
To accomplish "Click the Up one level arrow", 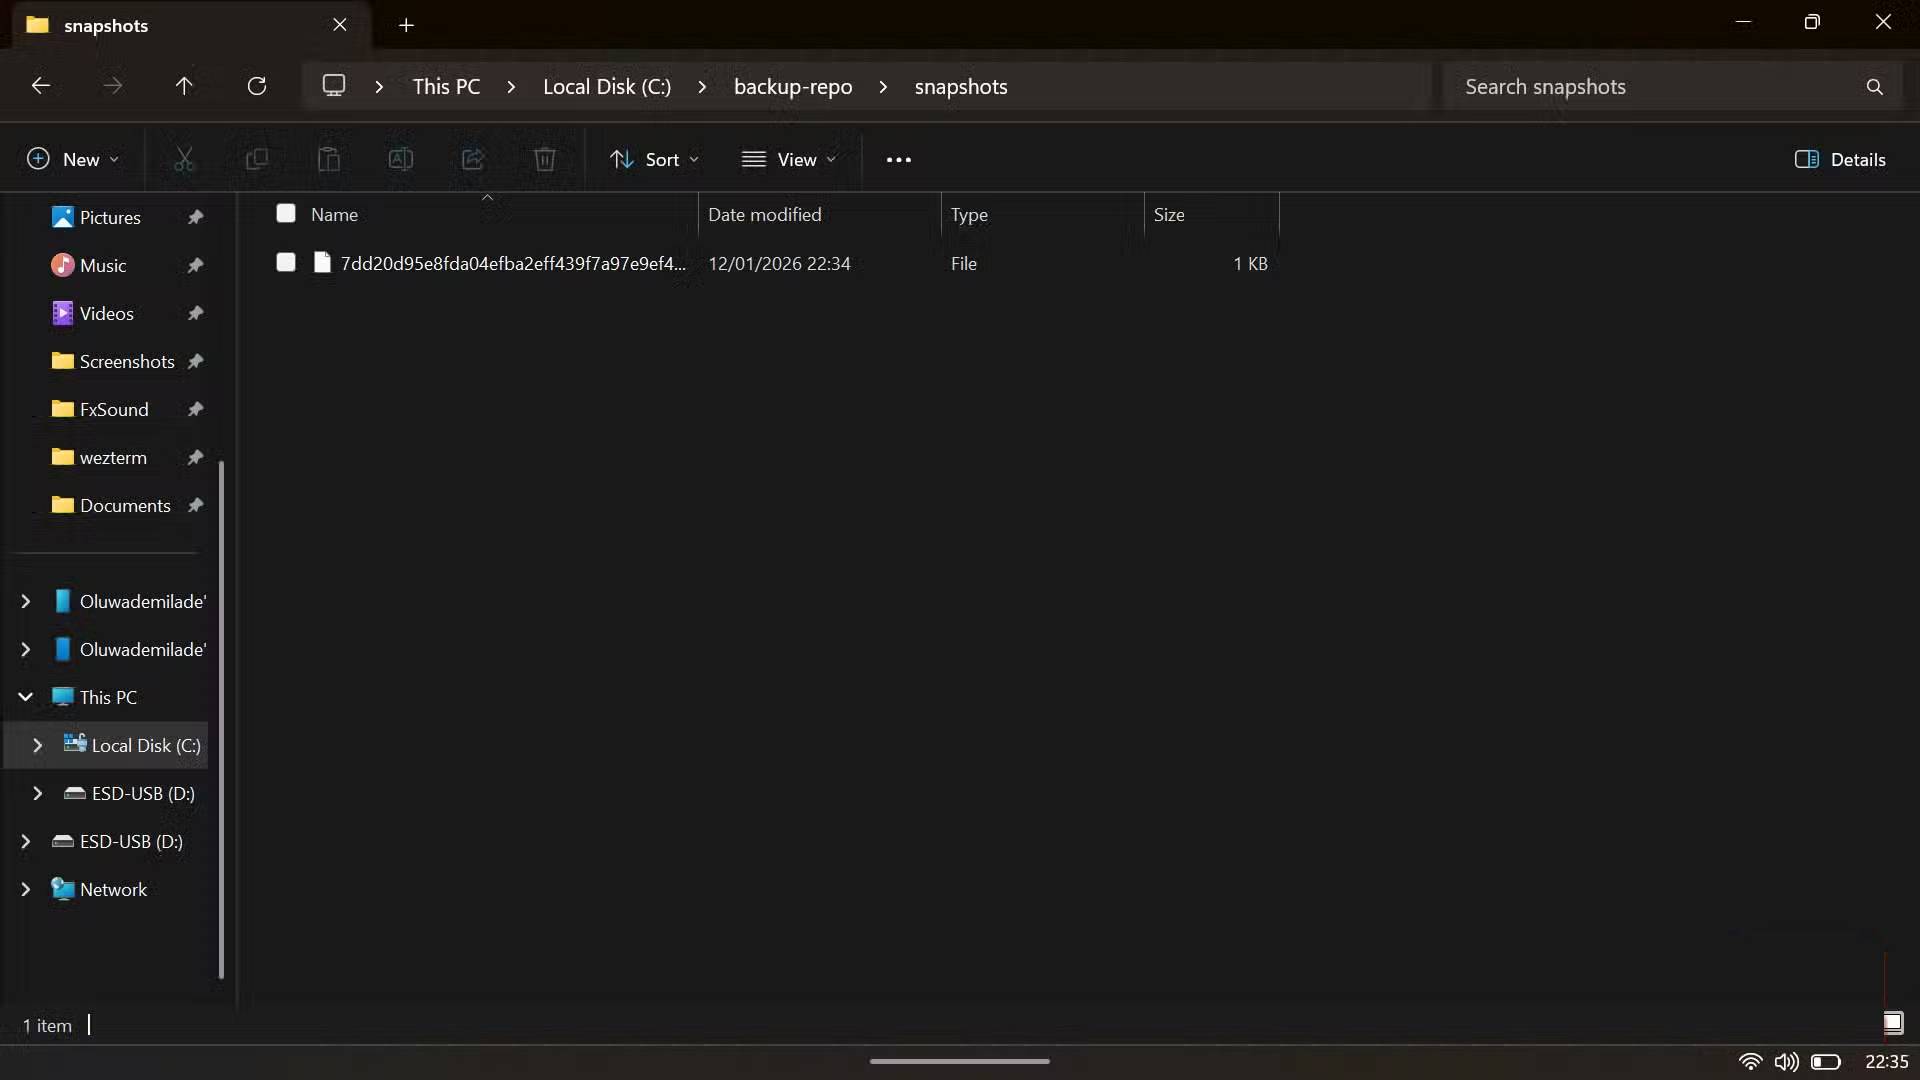I will coord(184,86).
